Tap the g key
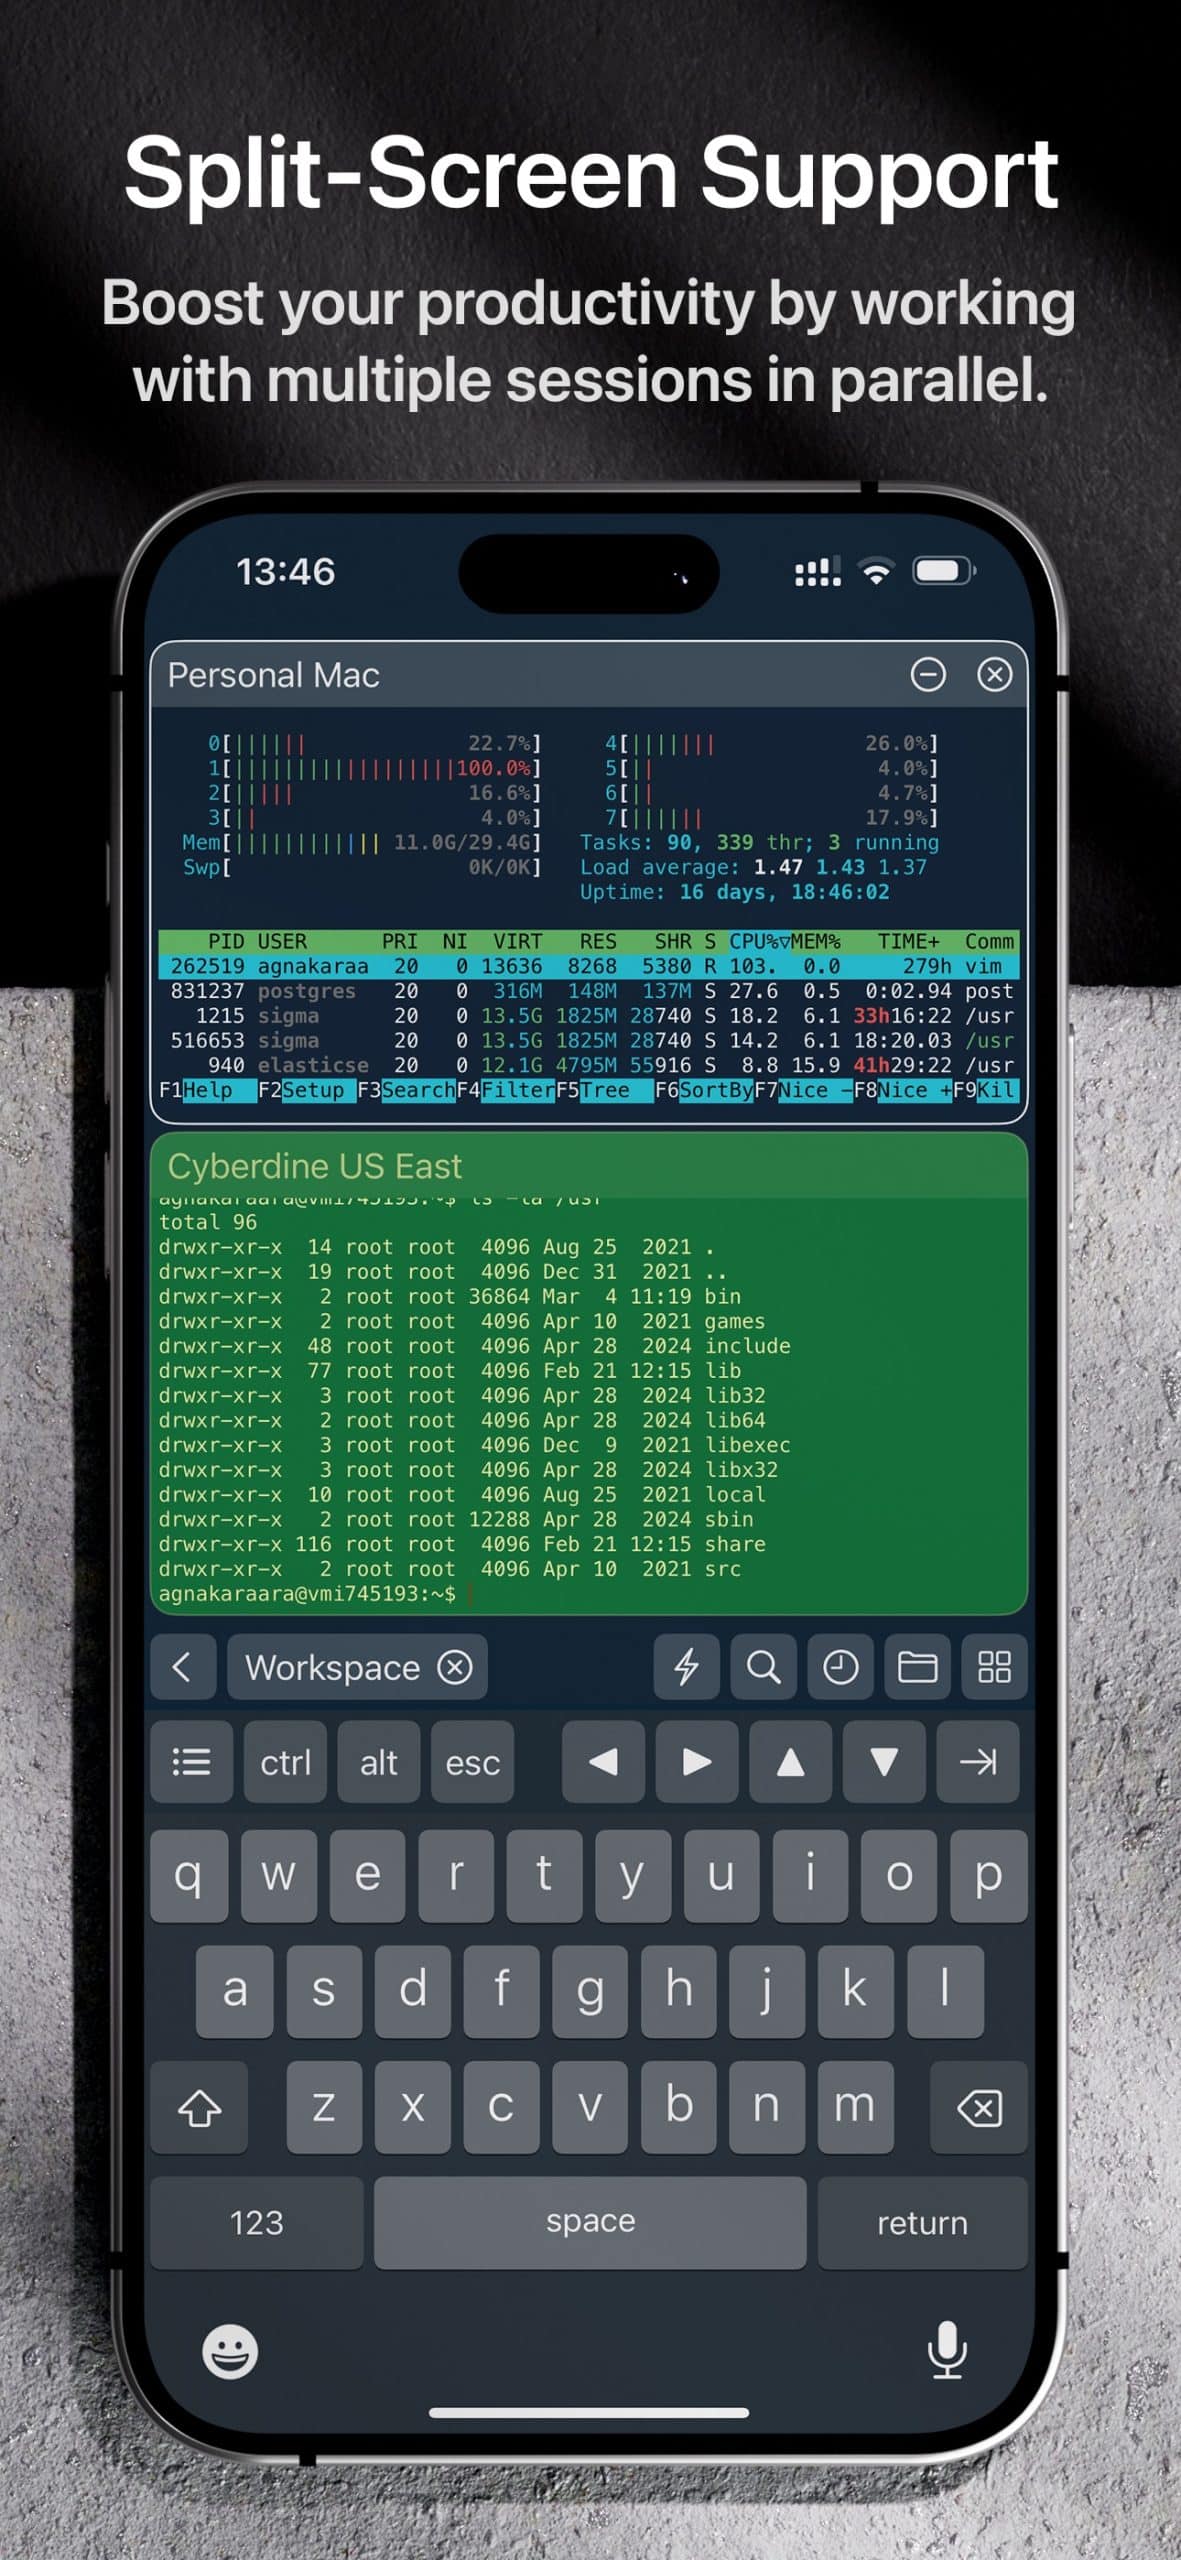Viewport: 1181px width, 2560px height. (x=590, y=1992)
